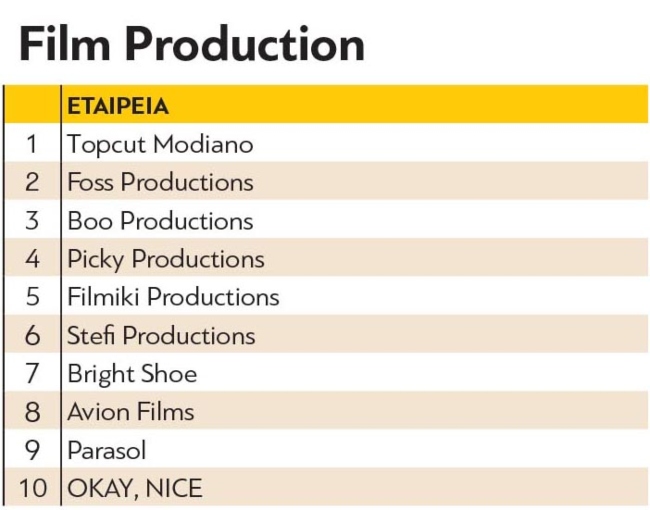Click the Film Production title
650x510 pixels.
coord(192,45)
